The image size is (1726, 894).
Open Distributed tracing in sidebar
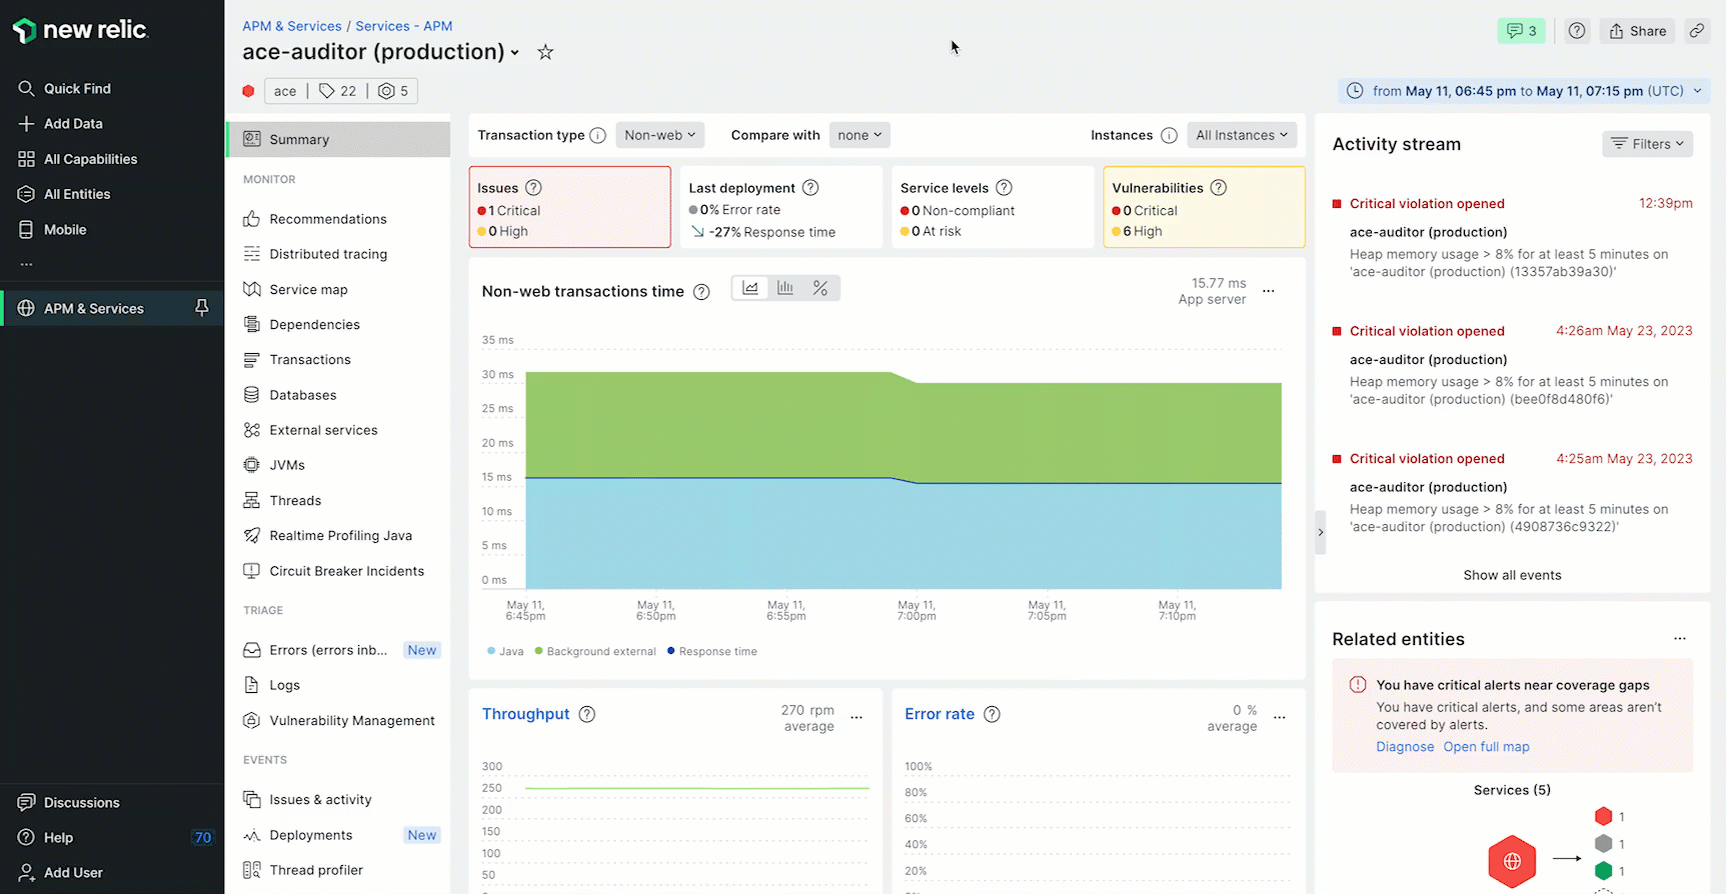point(328,254)
